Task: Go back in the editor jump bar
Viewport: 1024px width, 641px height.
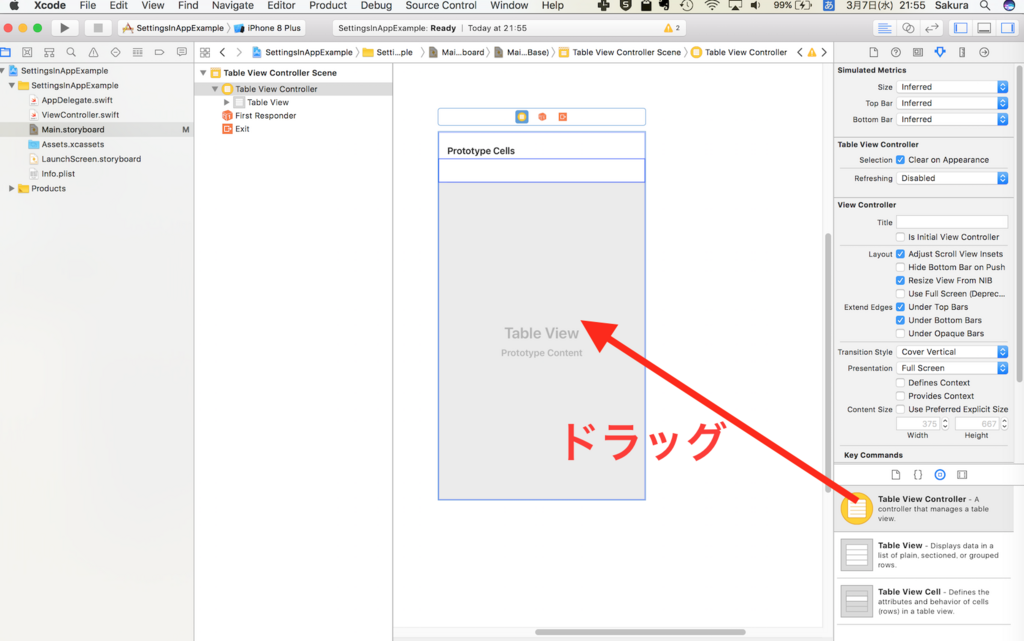Action: click(223, 52)
